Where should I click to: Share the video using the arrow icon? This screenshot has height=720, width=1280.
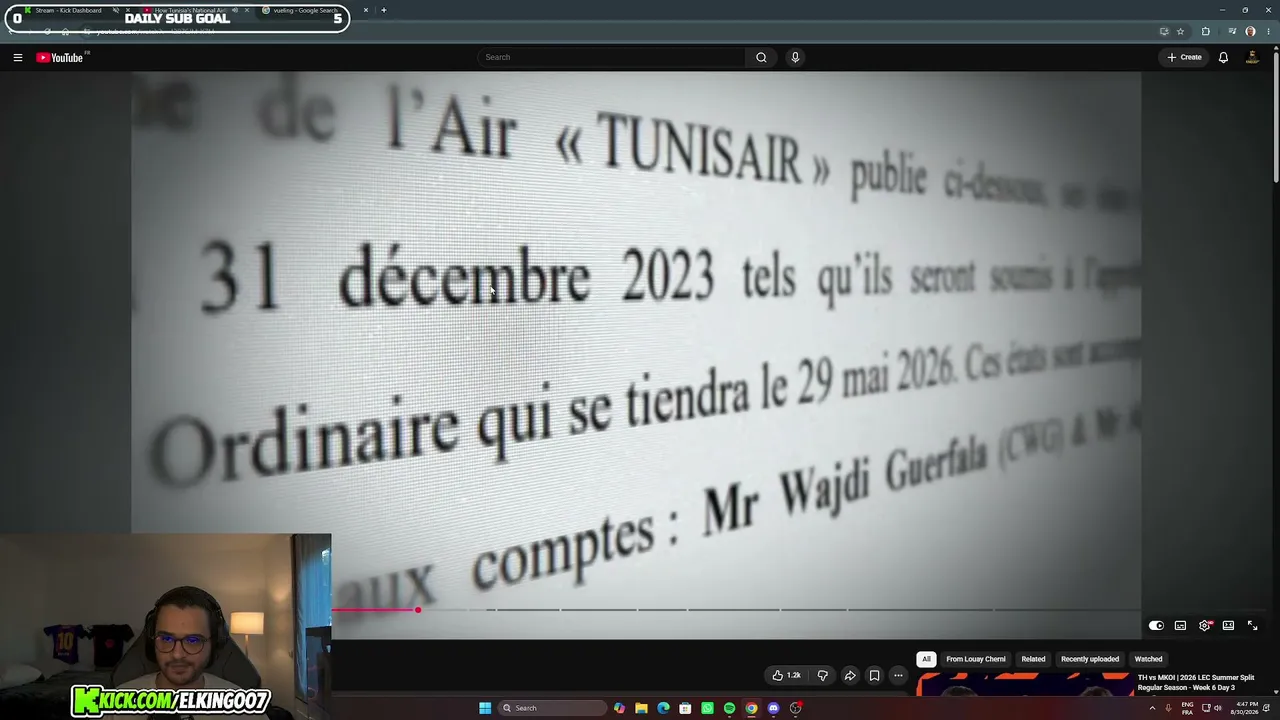(x=849, y=676)
